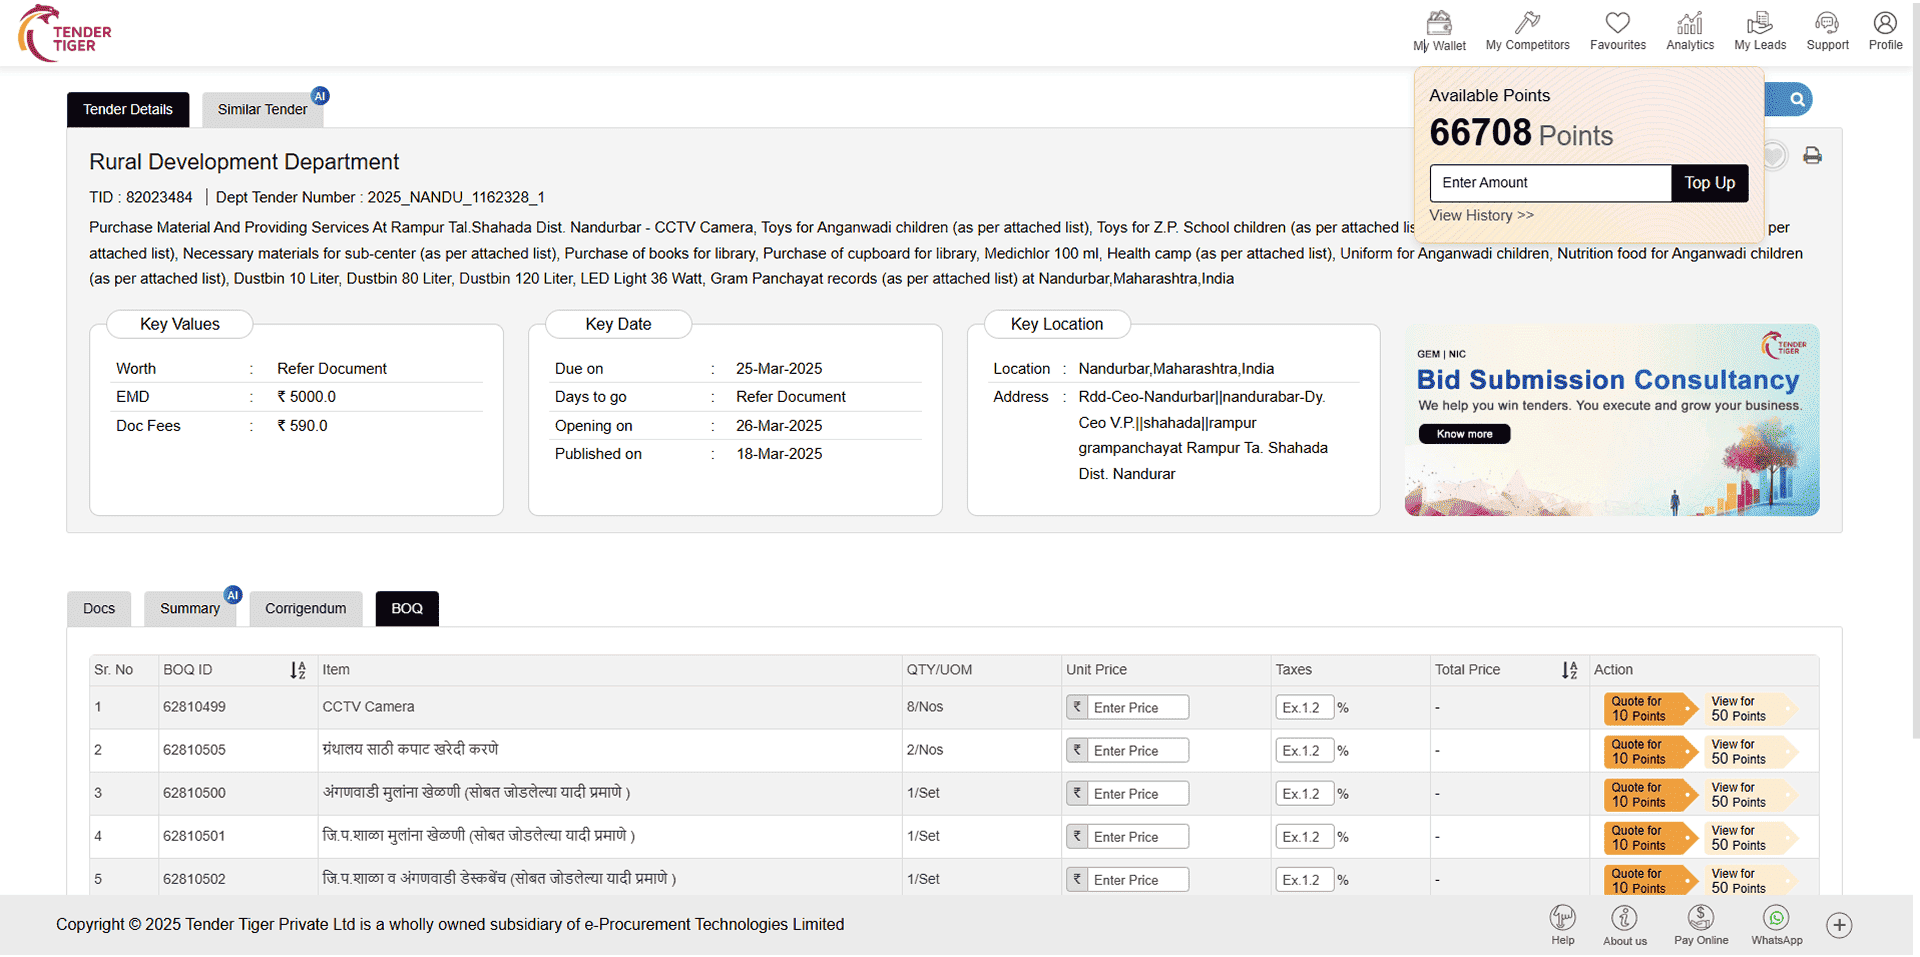The width and height of the screenshot is (1920, 957).
Task: View the Similar Tender tab
Action: point(261,109)
